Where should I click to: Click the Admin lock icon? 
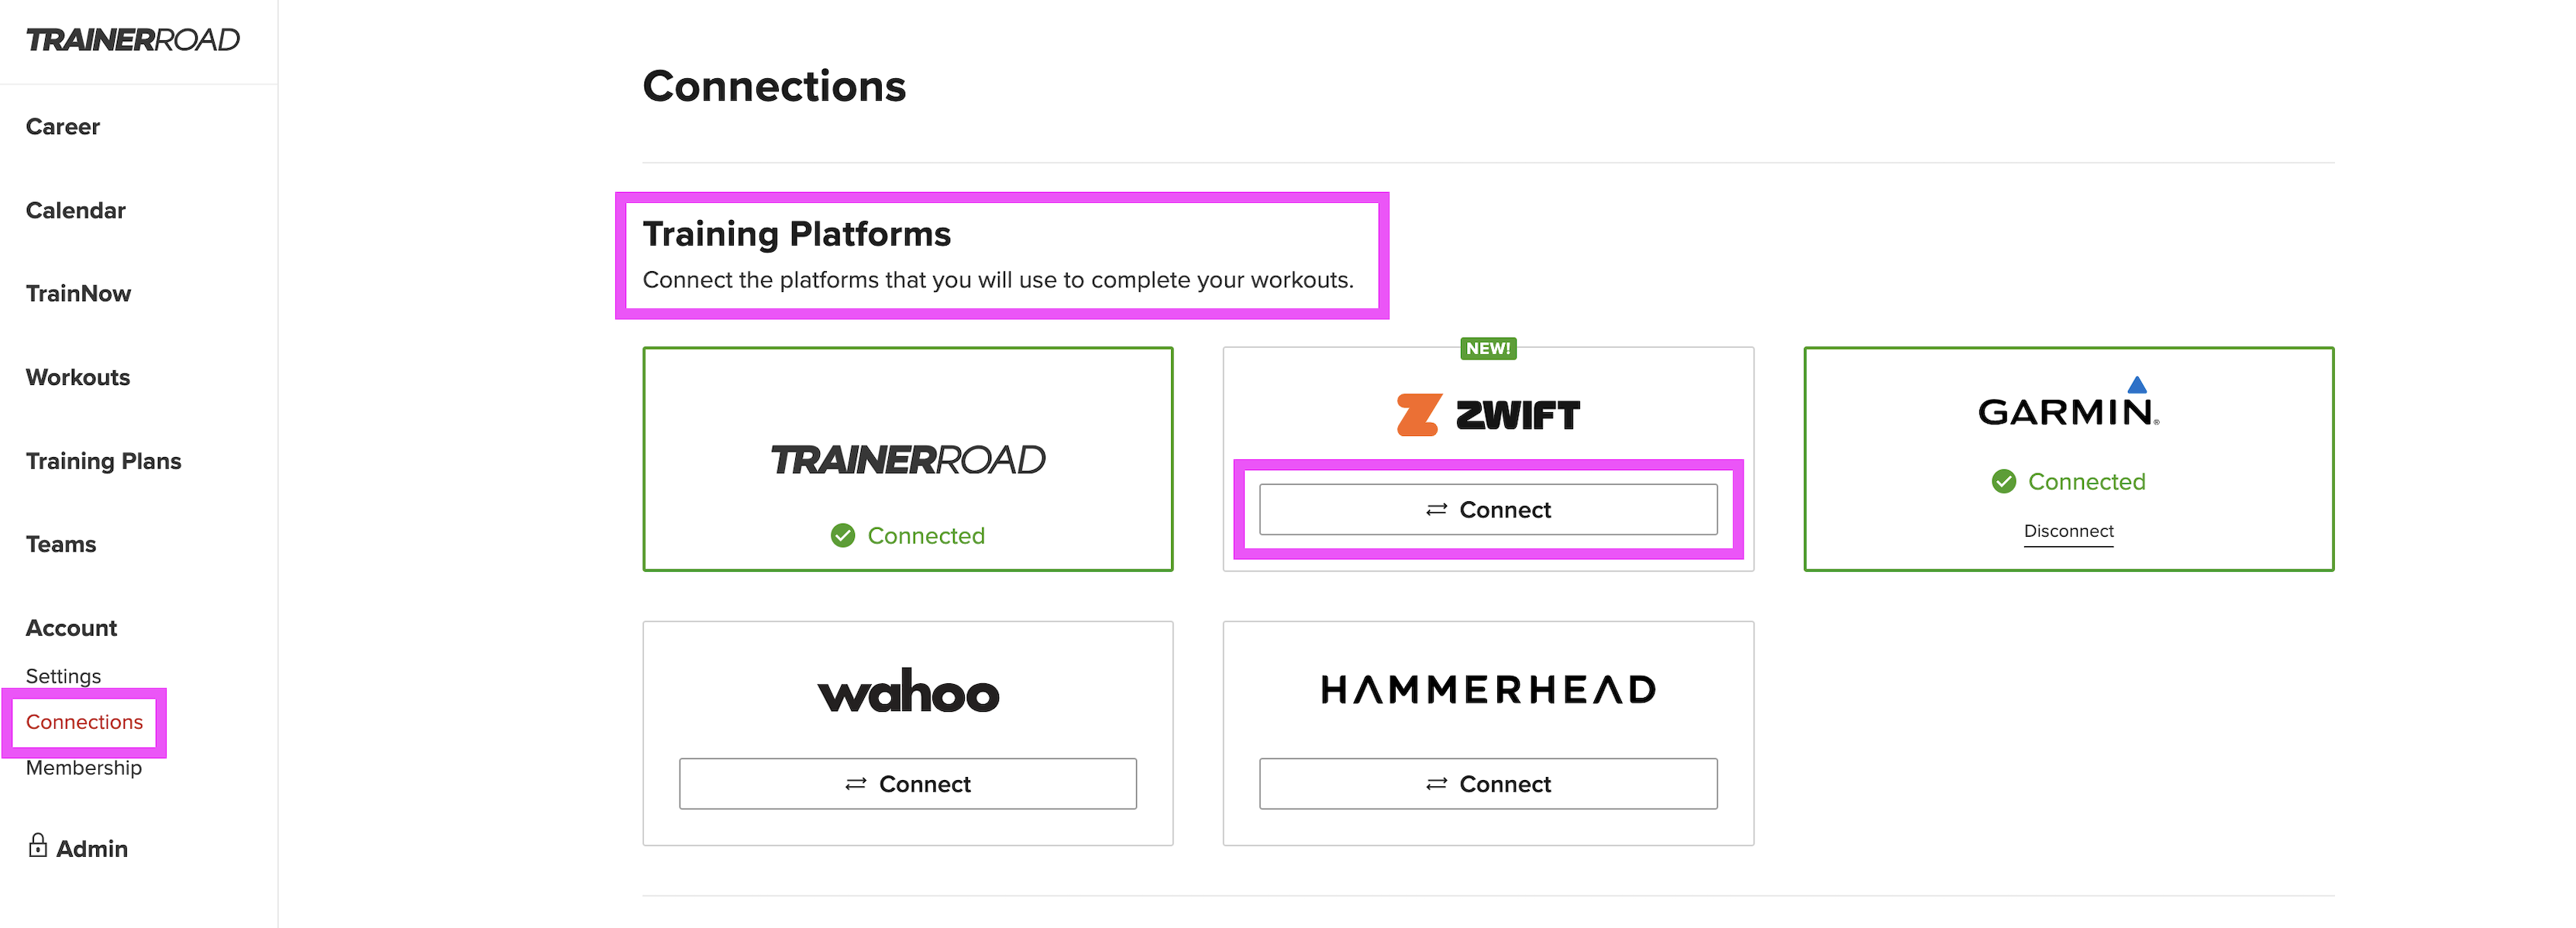37,846
